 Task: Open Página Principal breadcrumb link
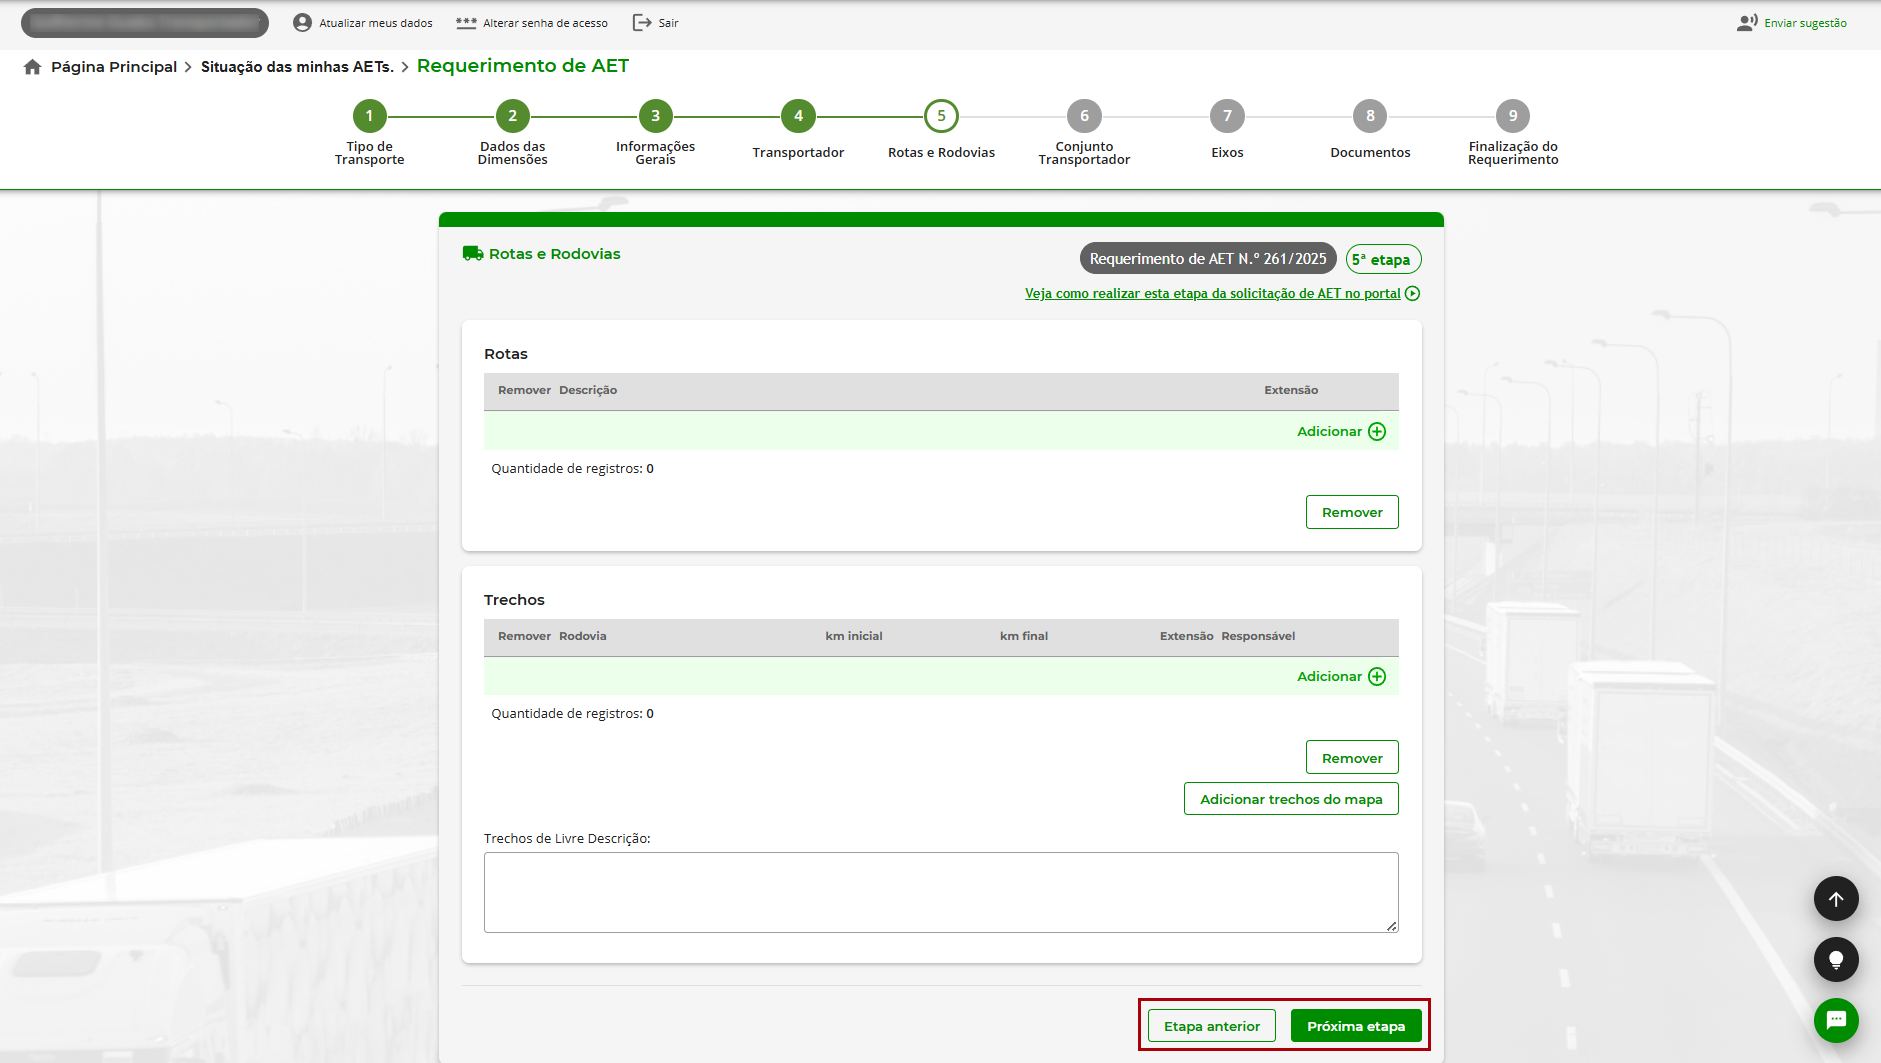click(x=114, y=67)
